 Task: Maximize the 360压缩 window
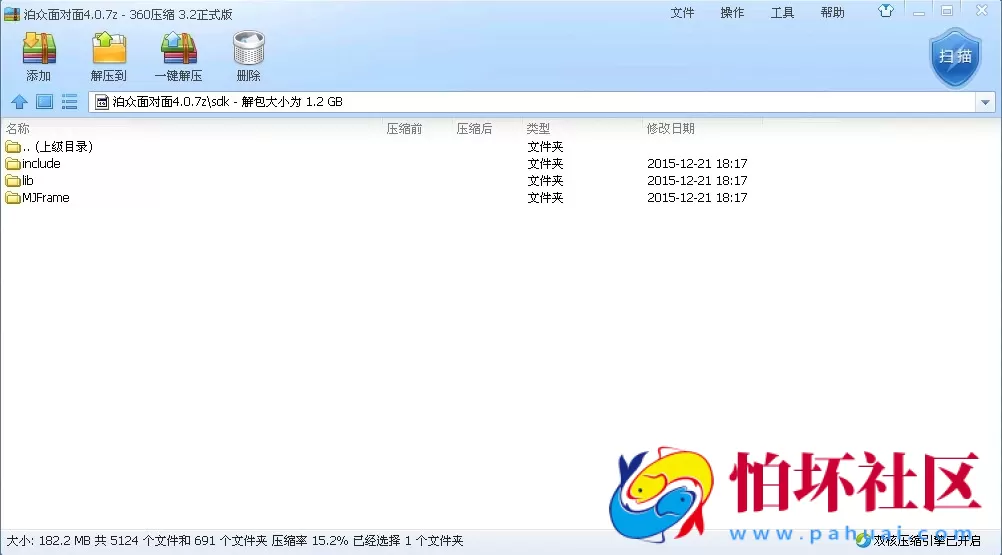pos(947,11)
